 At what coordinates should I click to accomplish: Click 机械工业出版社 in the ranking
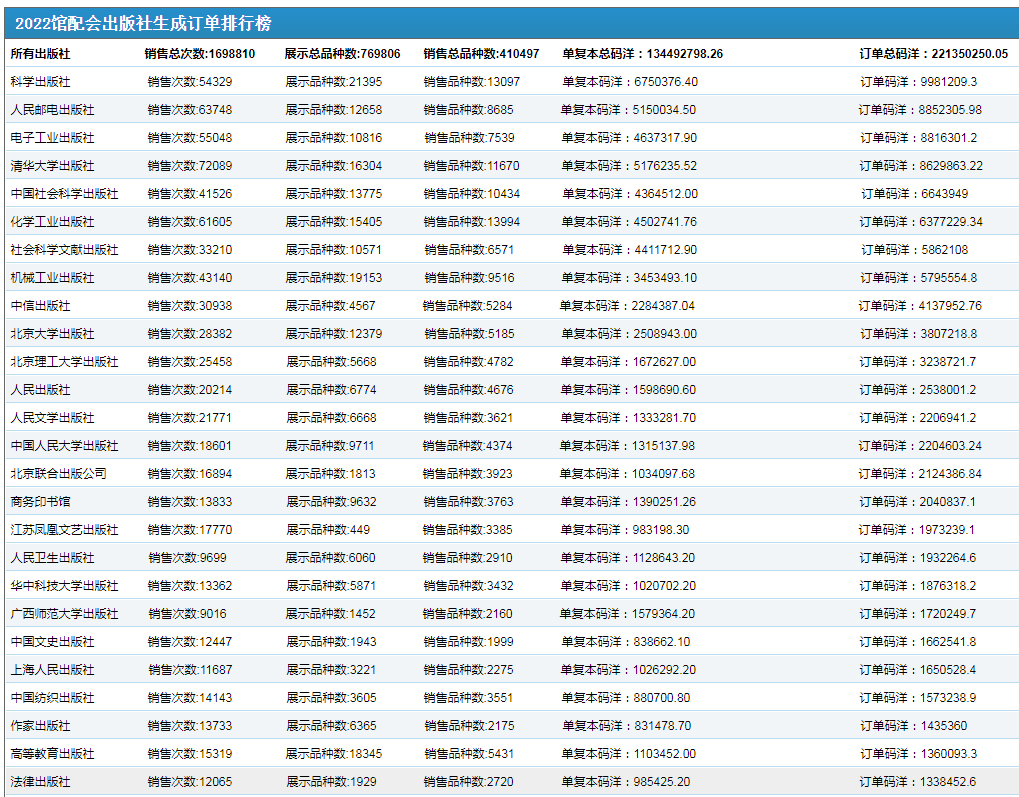tap(52, 278)
